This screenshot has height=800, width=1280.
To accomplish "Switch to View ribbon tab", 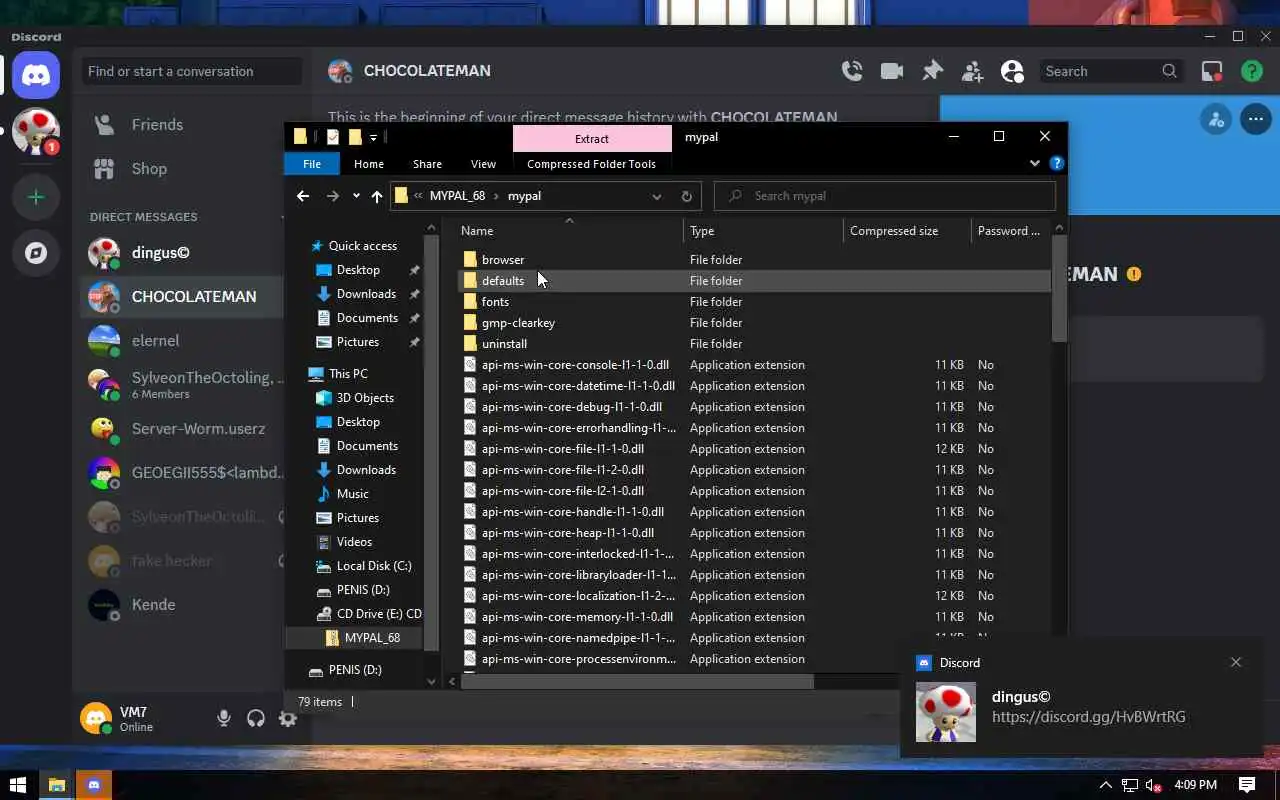I will click(x=483, y=164).
